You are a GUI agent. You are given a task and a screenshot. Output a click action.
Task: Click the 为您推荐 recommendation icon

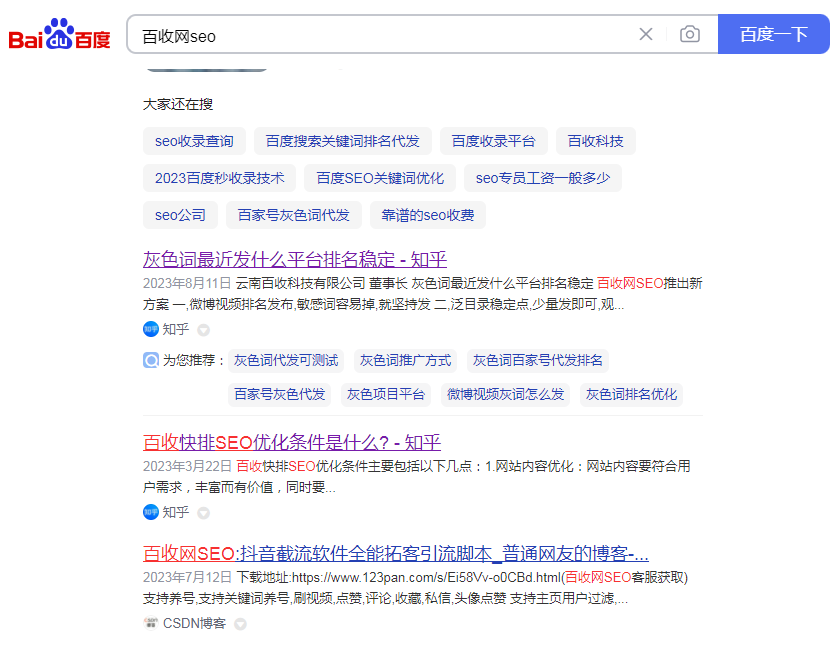click(x=151, y=360)
